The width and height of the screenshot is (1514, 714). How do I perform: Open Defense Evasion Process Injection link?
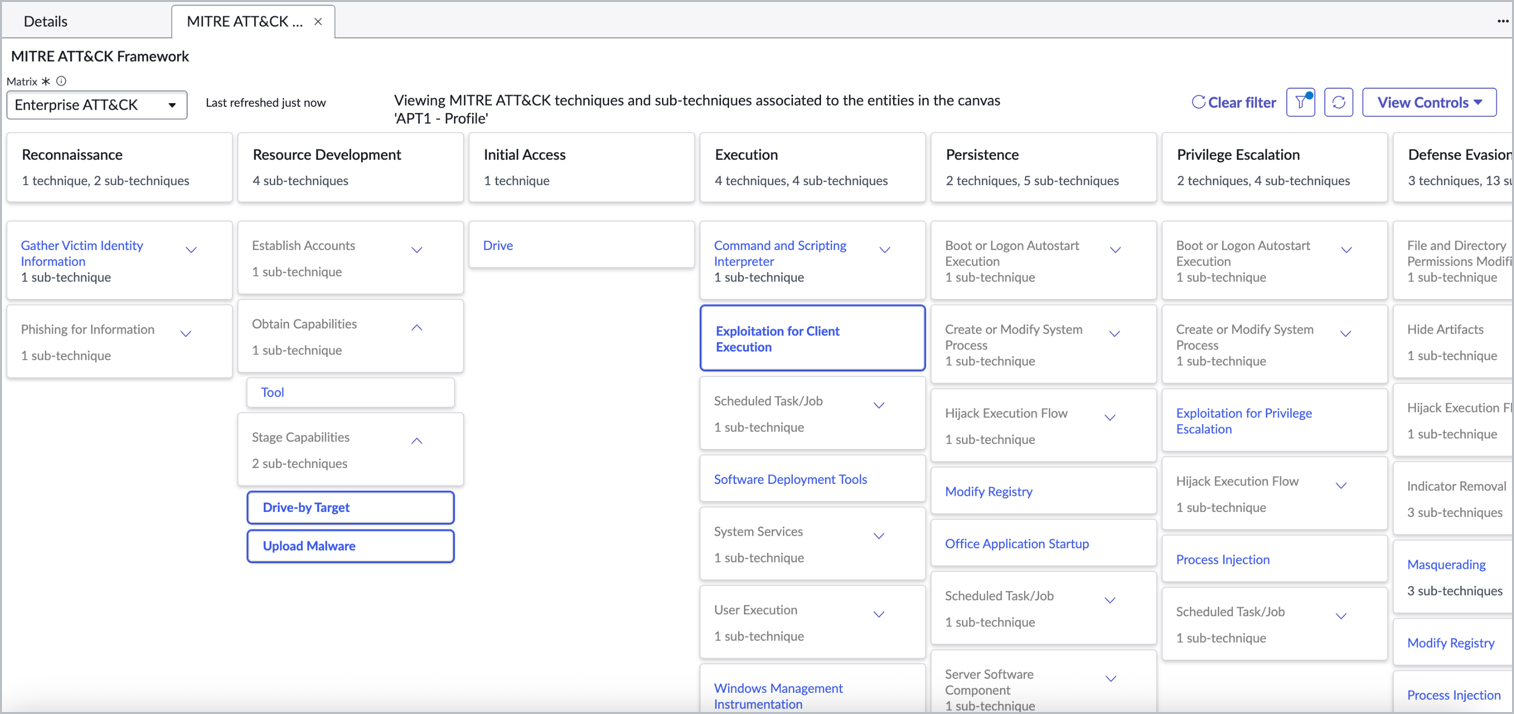(1454, 695)
